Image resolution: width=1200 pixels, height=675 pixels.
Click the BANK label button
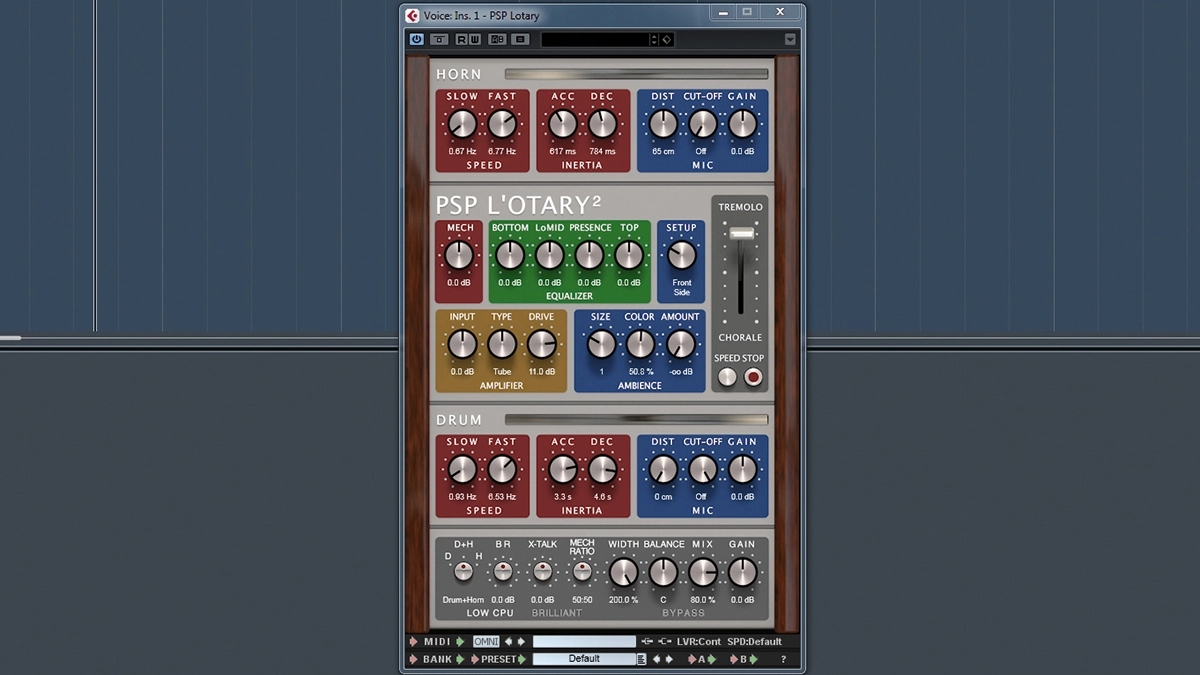[438, 659]
